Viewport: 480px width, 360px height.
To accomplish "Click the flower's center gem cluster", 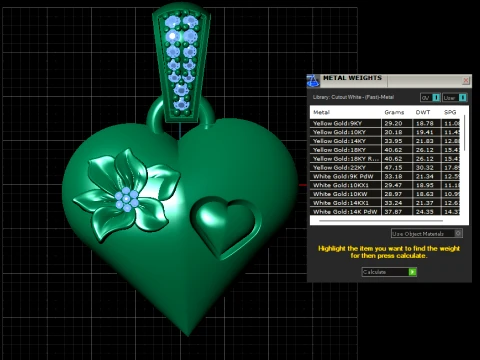I will 127,199.
